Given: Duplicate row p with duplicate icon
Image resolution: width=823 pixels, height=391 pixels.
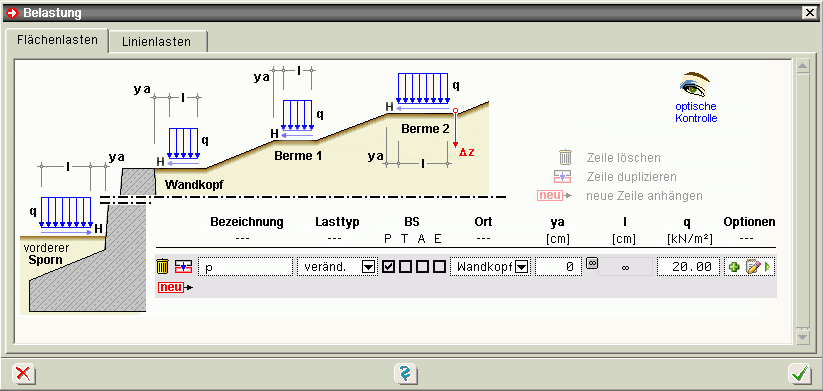Looking at the screenshot, I should [184, 267].
